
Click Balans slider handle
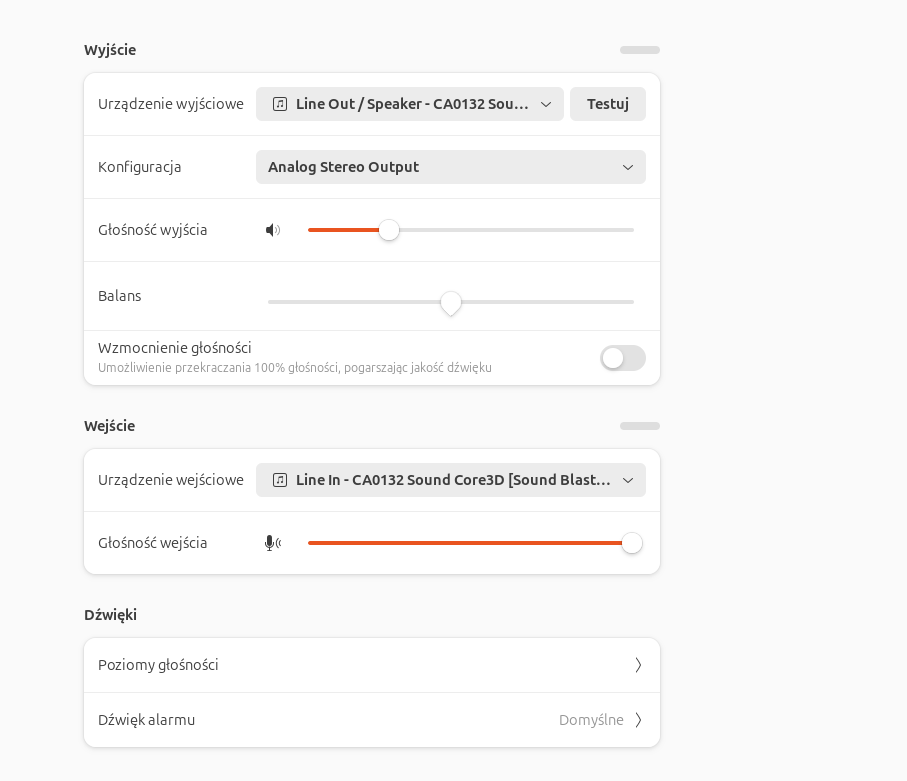point(451,303)
